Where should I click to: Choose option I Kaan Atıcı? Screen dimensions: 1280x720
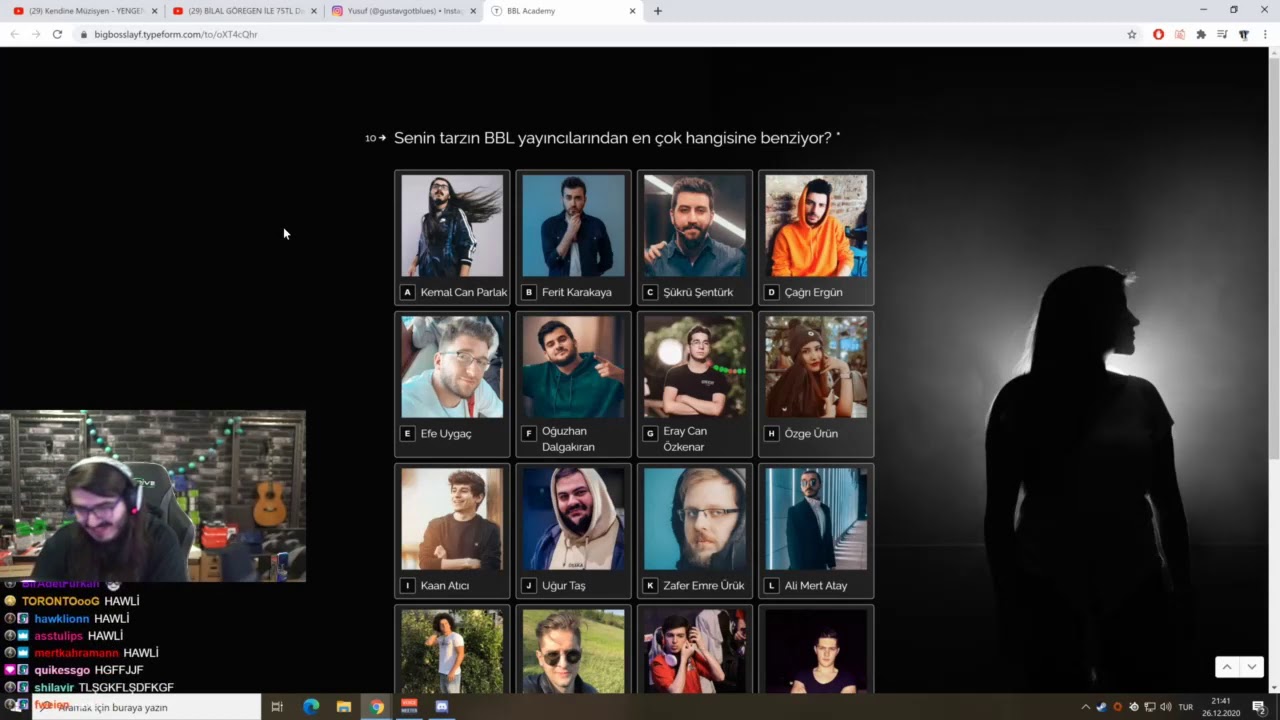click(x=452, y=531)
